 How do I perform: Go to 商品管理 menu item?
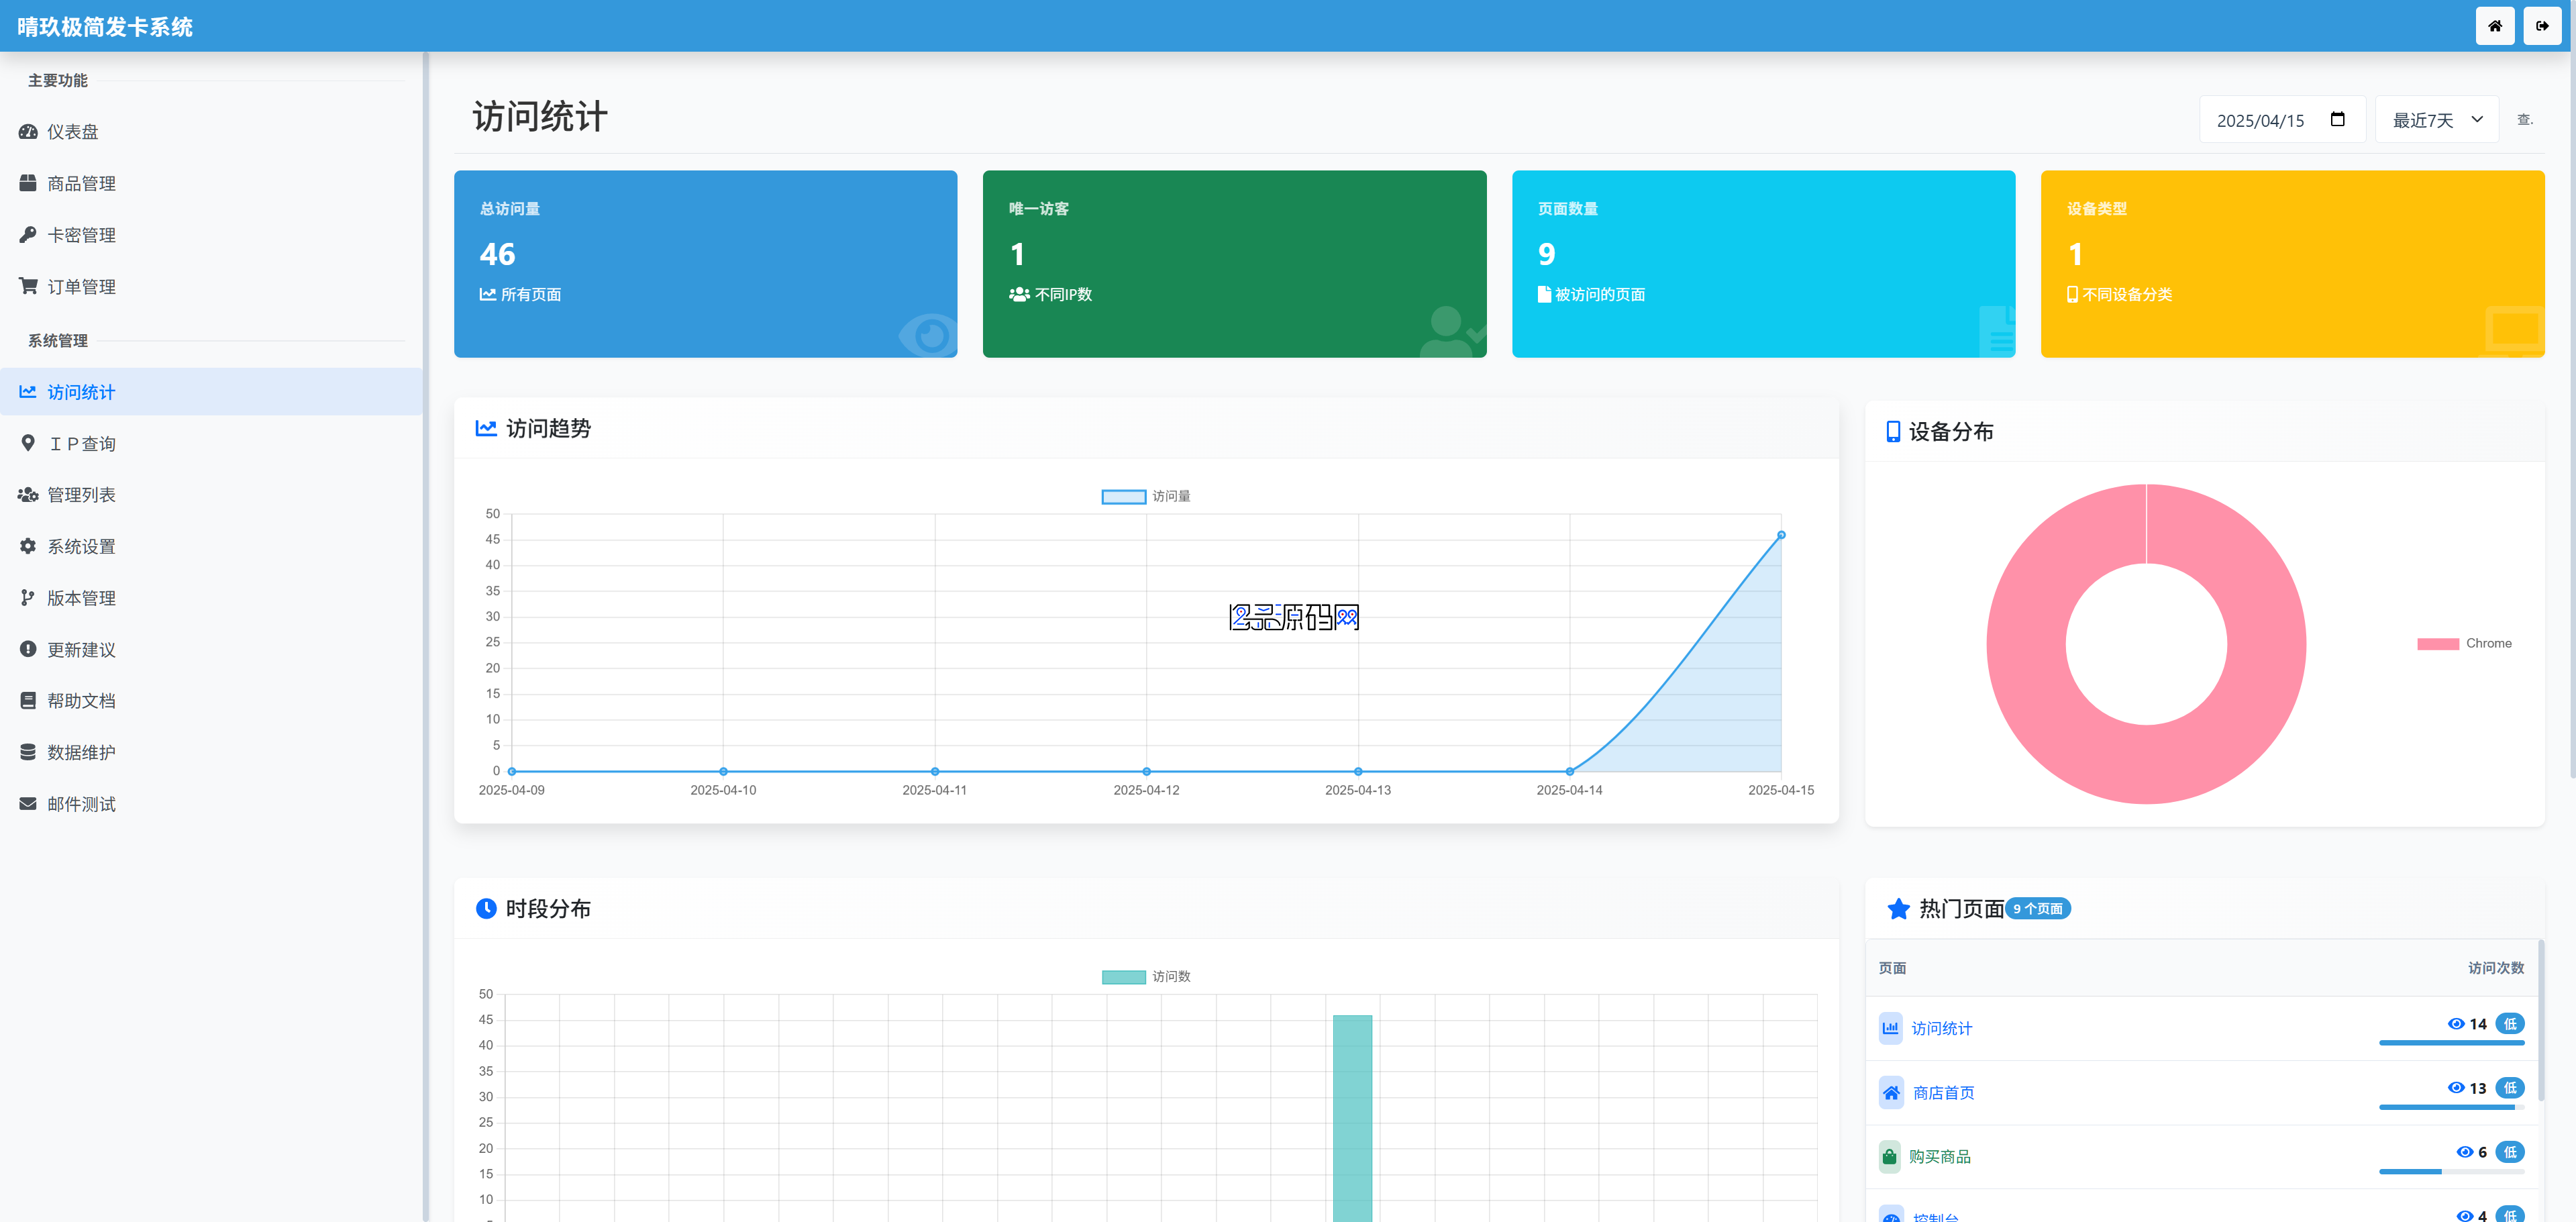tap(211, 183)
